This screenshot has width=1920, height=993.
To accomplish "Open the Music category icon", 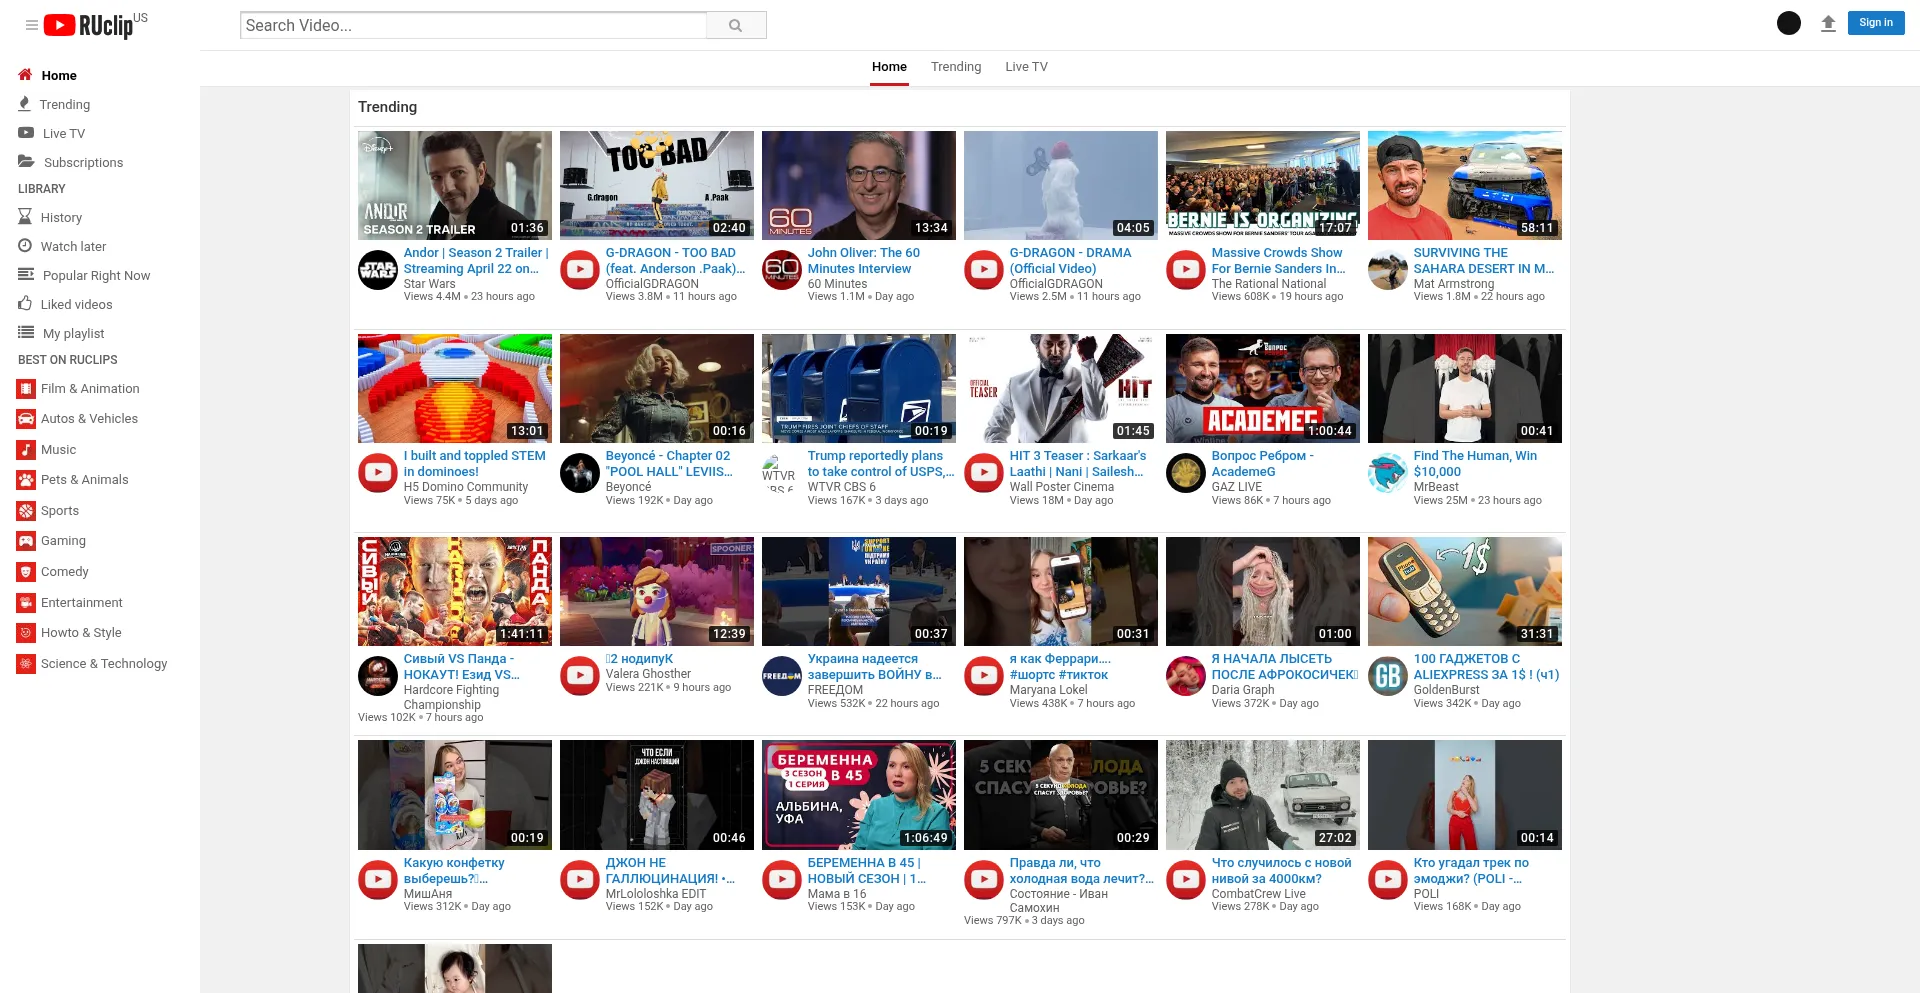I will coord(25,449).
